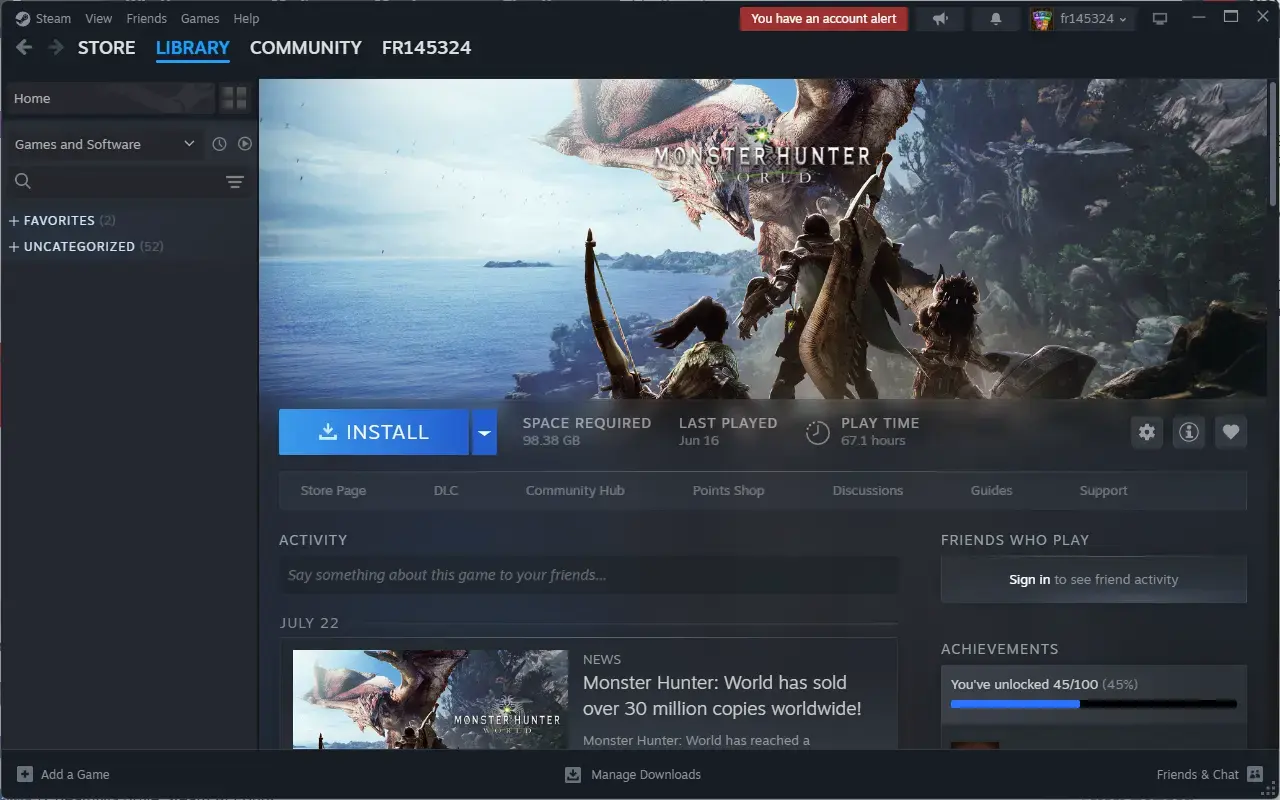Open the FR145324 profile tab
1280x800 pixels.
426,47
